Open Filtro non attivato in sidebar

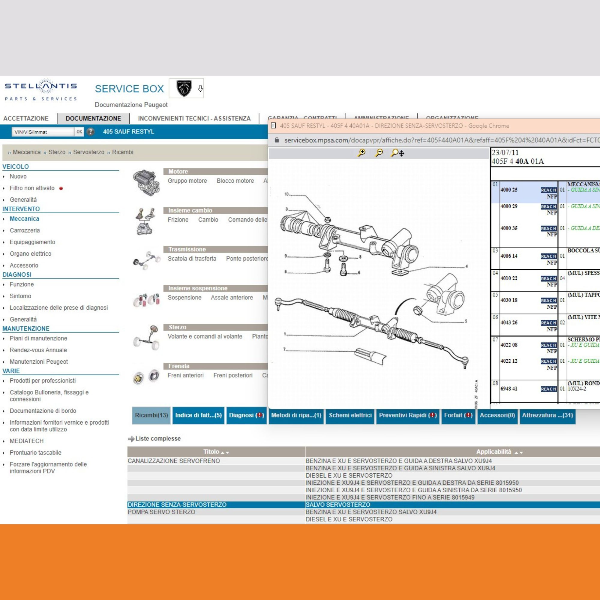[32, 188]
